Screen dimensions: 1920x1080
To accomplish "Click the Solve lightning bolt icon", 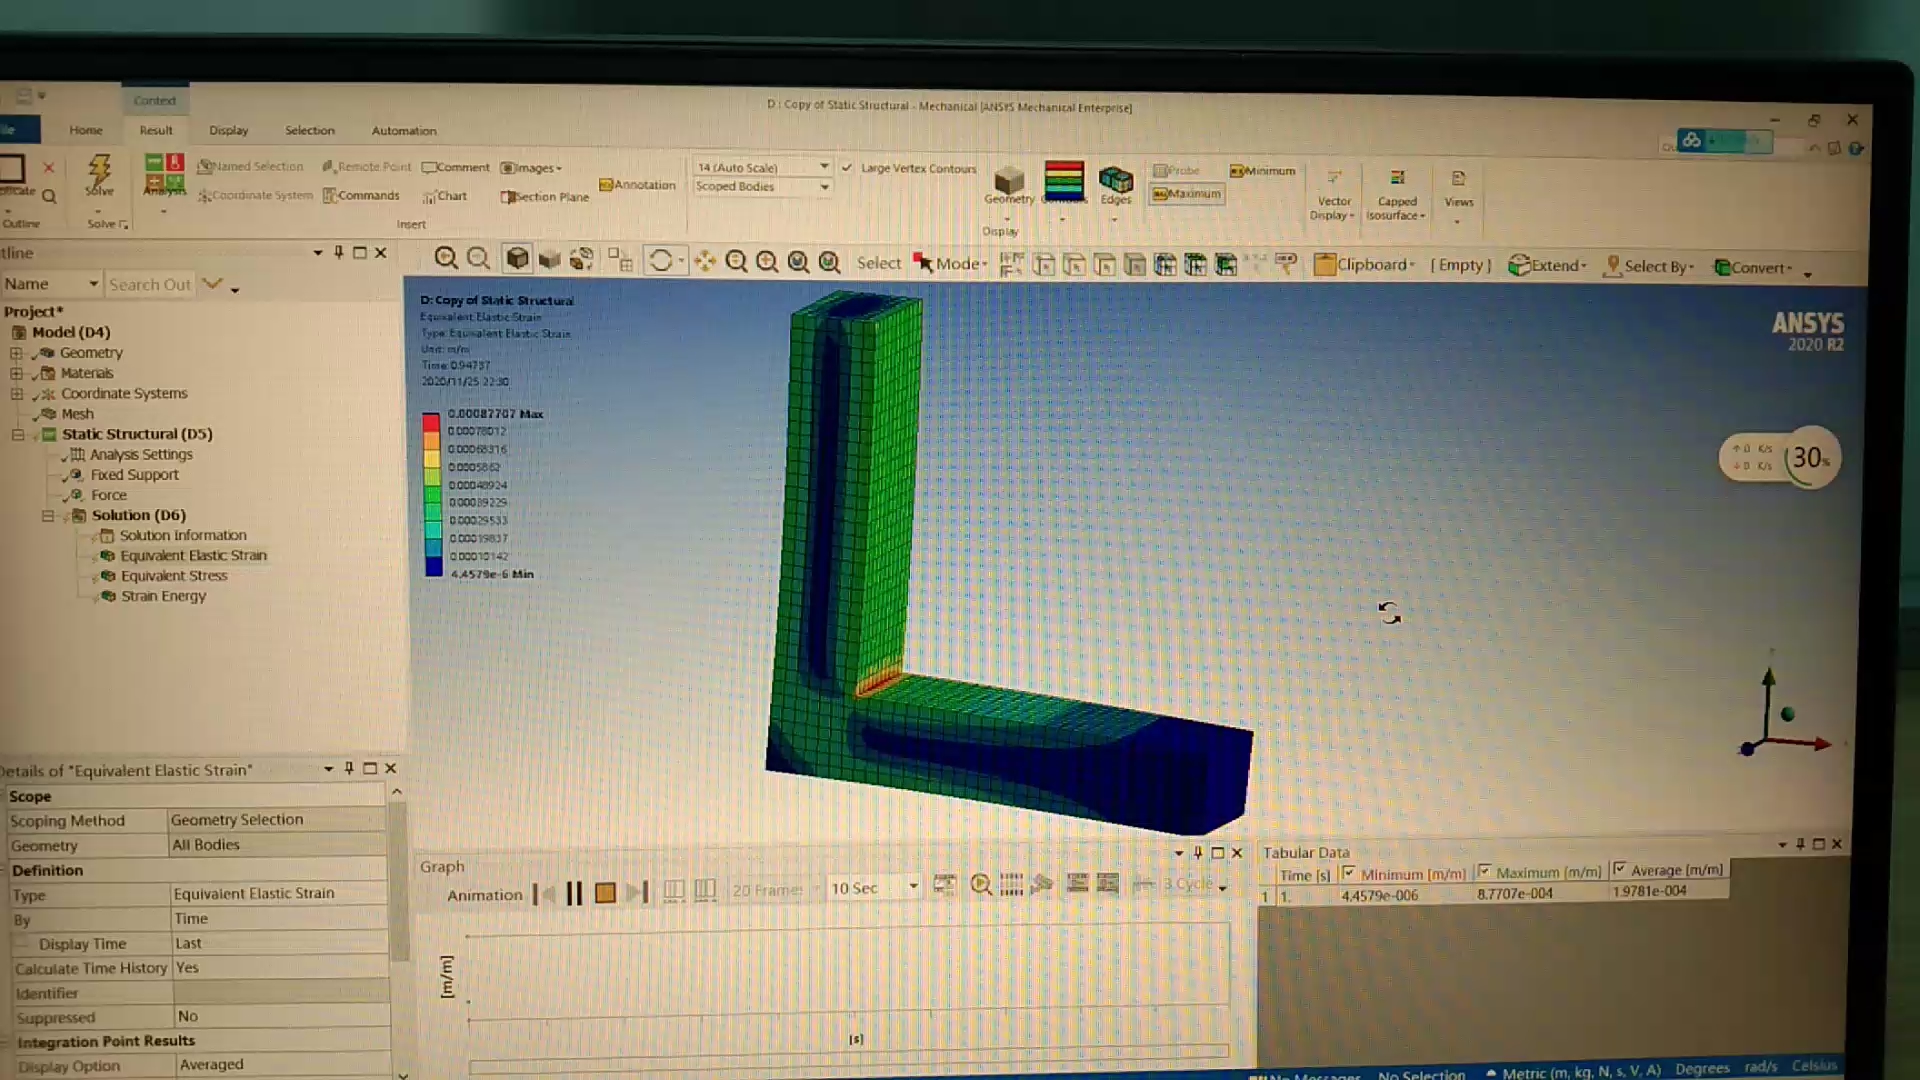I will [99, 171].
